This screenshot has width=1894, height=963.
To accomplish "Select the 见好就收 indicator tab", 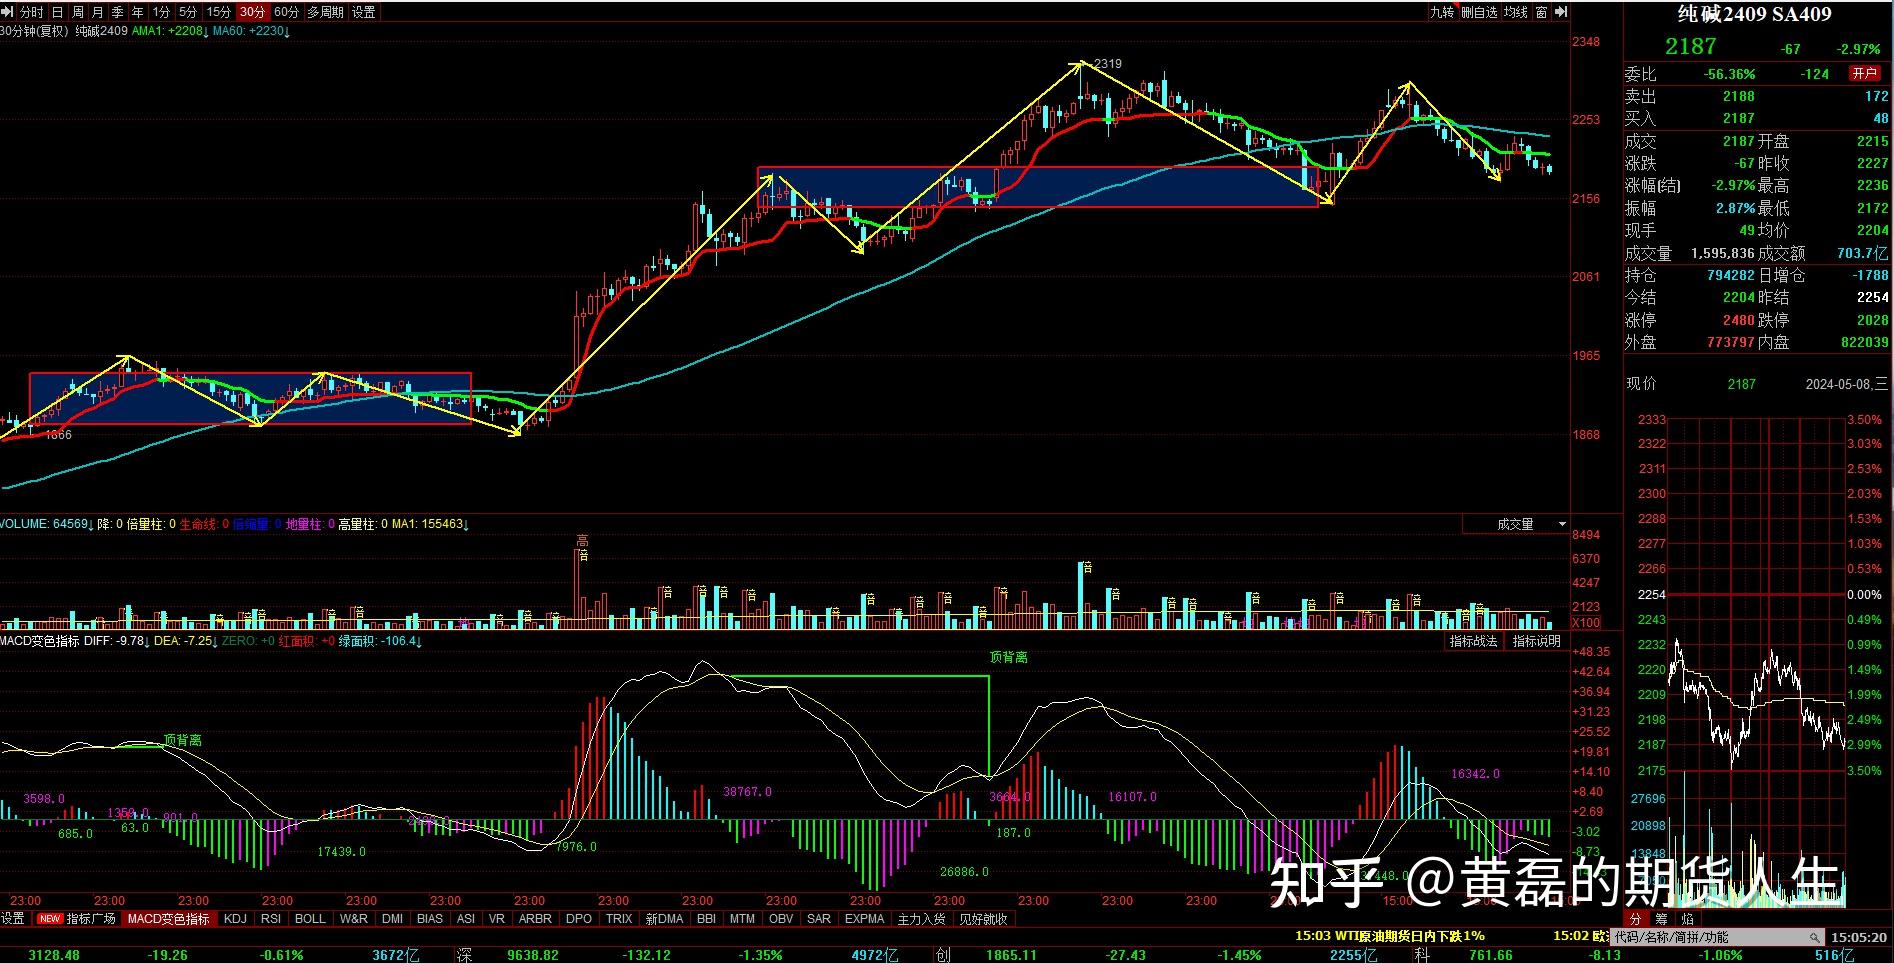I will click(983, 919).
